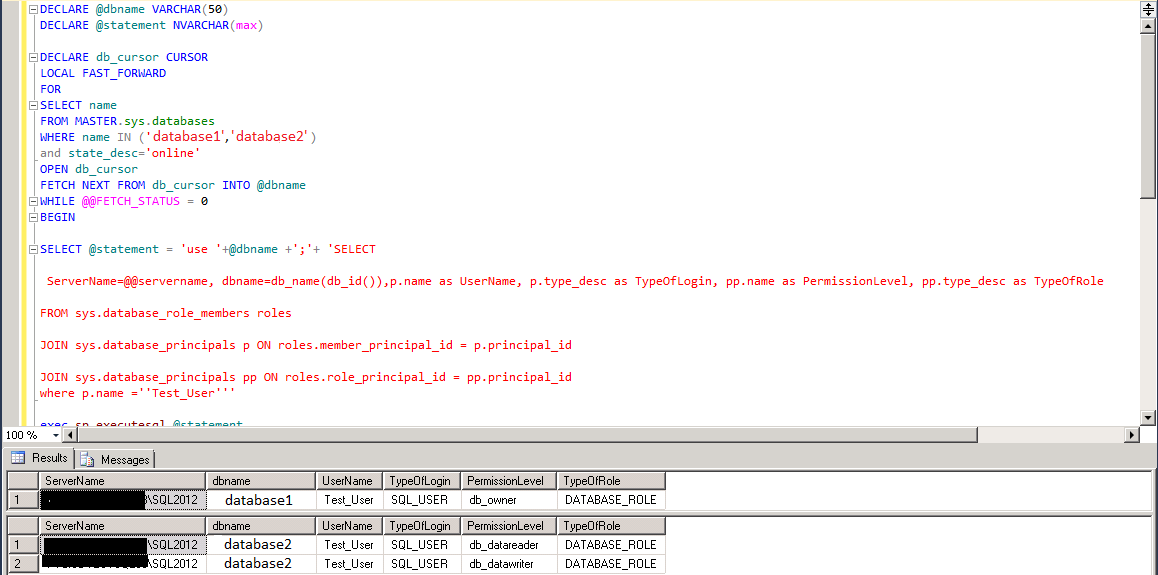Viewport: 1158px width, 575px height.
Task: Select row header 2 of db_datawriter row
Action: coord(22,564)
